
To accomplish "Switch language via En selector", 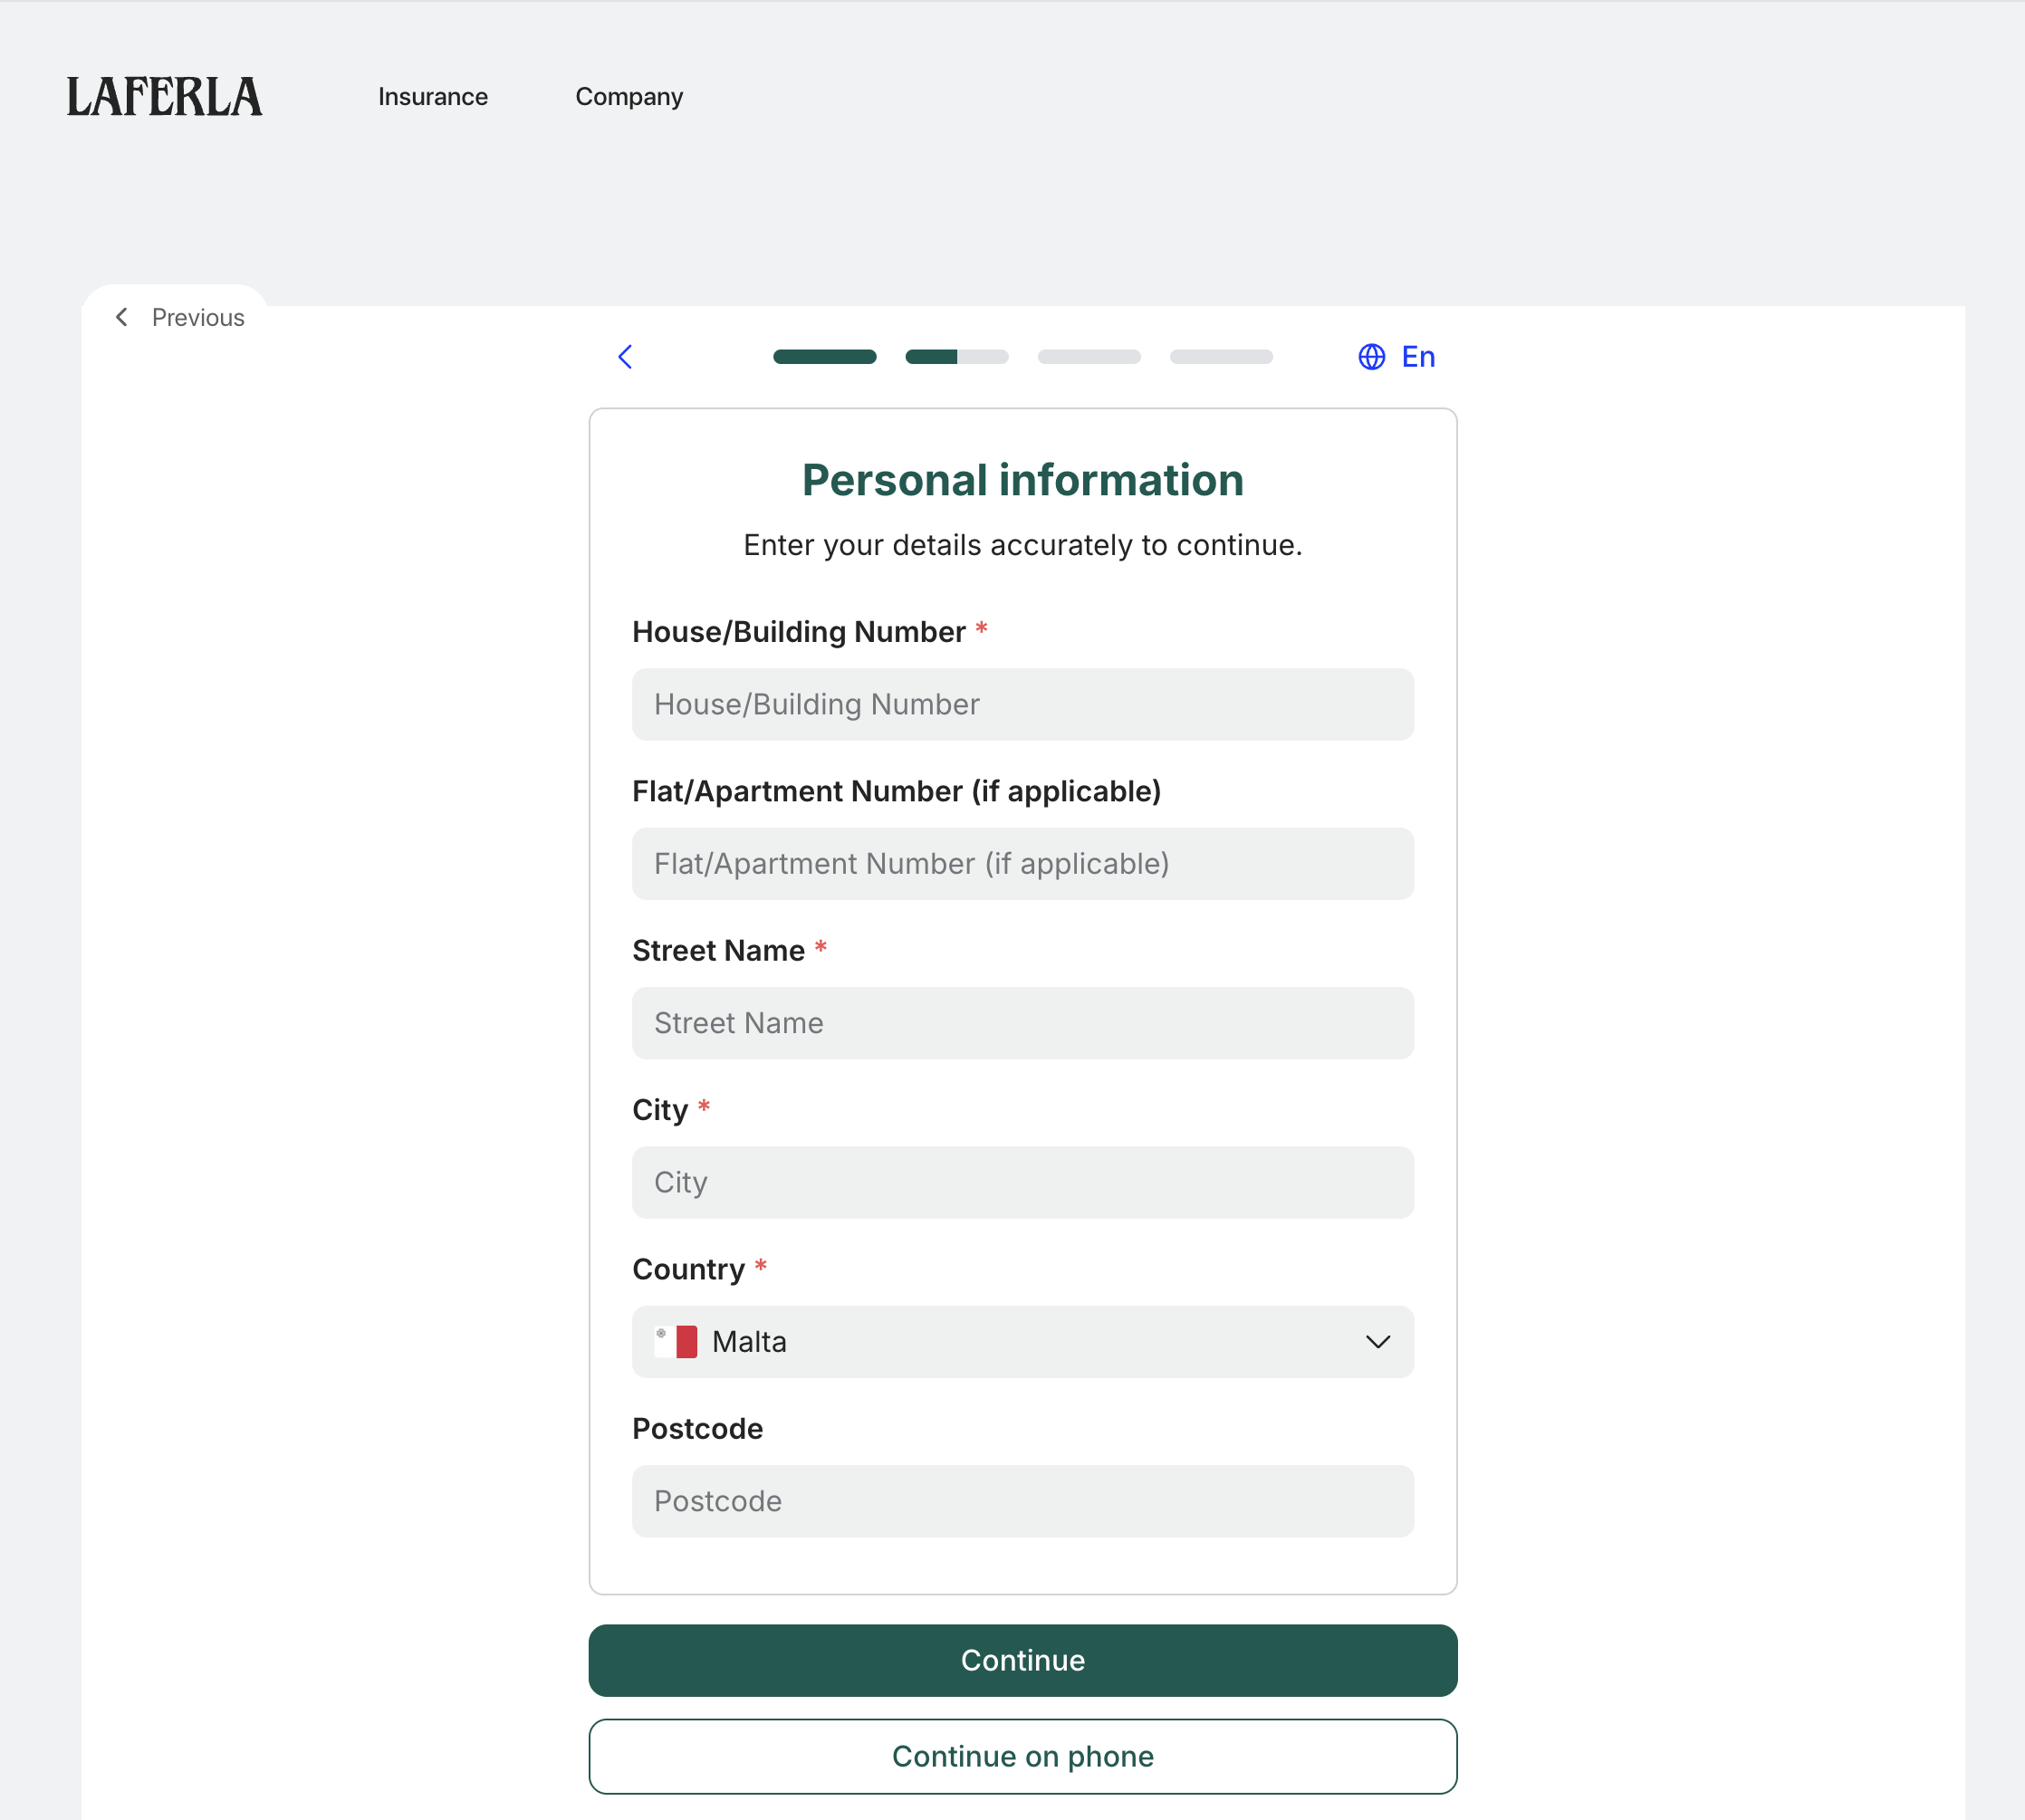I will (1417, 357).
